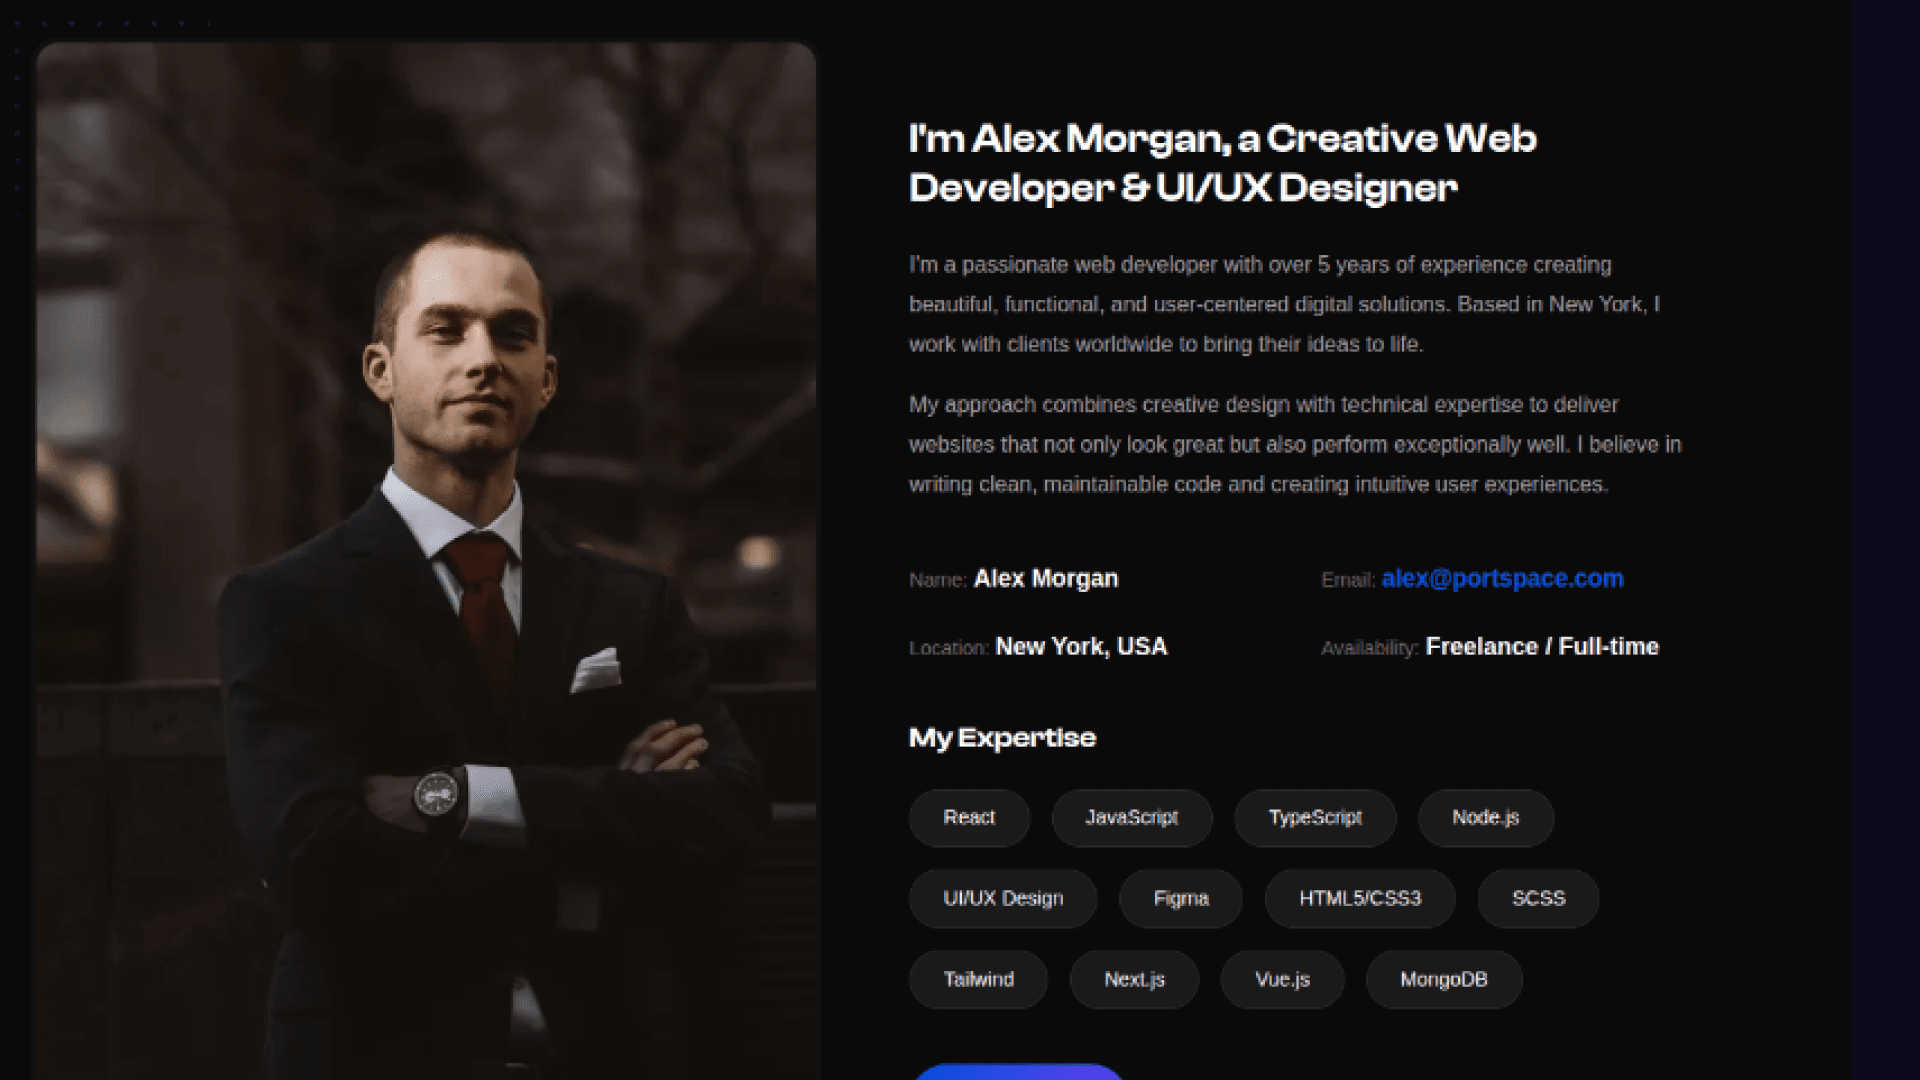Click the Freelance / Full-time availability text
The width and height of the screenshot is (1920, 1080).
pyautogui.click(x=1542, y=647)
